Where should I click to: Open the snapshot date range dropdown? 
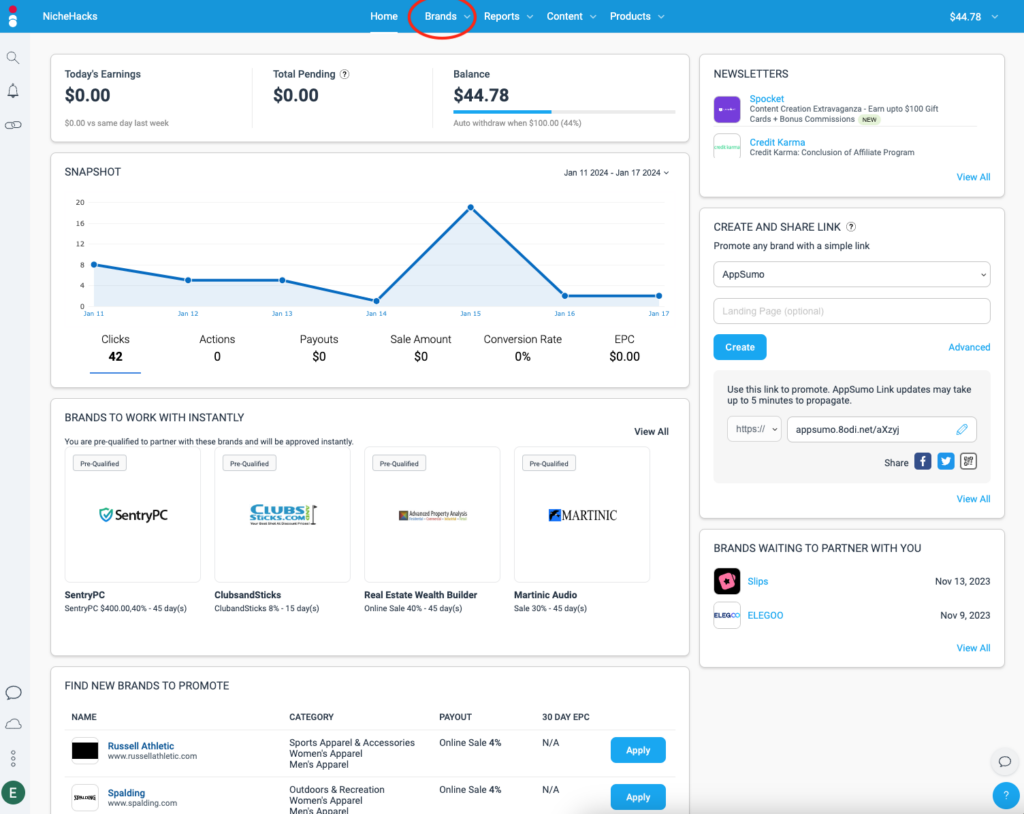pyautogui.click(x=616, y=172)
